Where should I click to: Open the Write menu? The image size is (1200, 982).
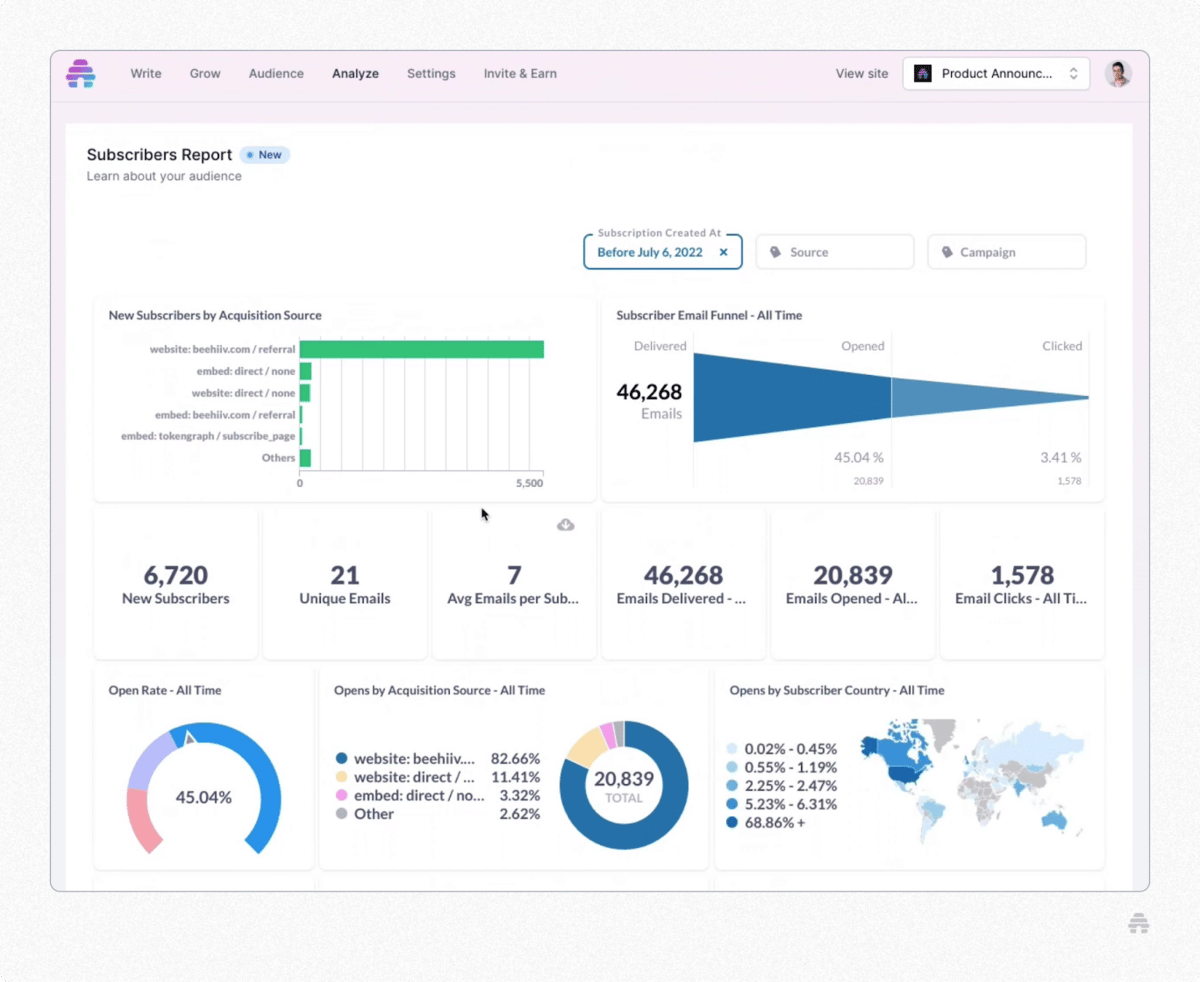tap(146, 74)
